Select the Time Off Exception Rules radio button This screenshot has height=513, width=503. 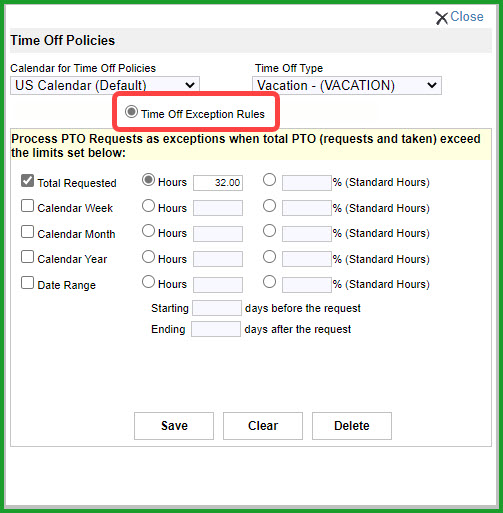(x=131, y=112)
